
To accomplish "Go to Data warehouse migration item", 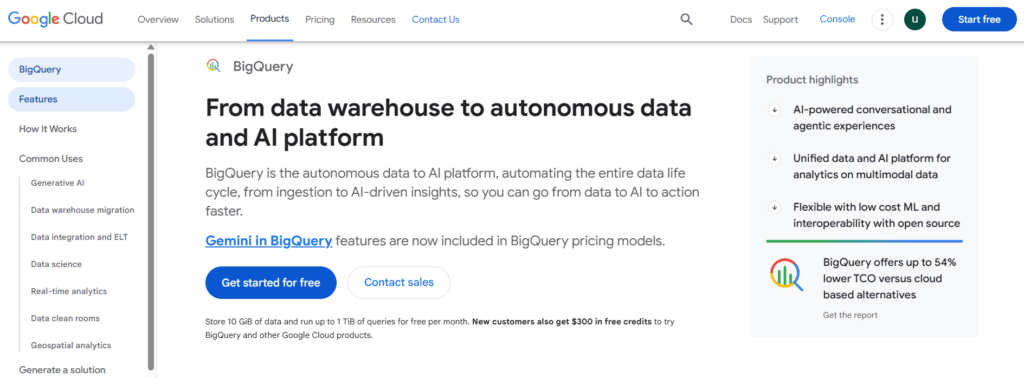I will (82, 210).
